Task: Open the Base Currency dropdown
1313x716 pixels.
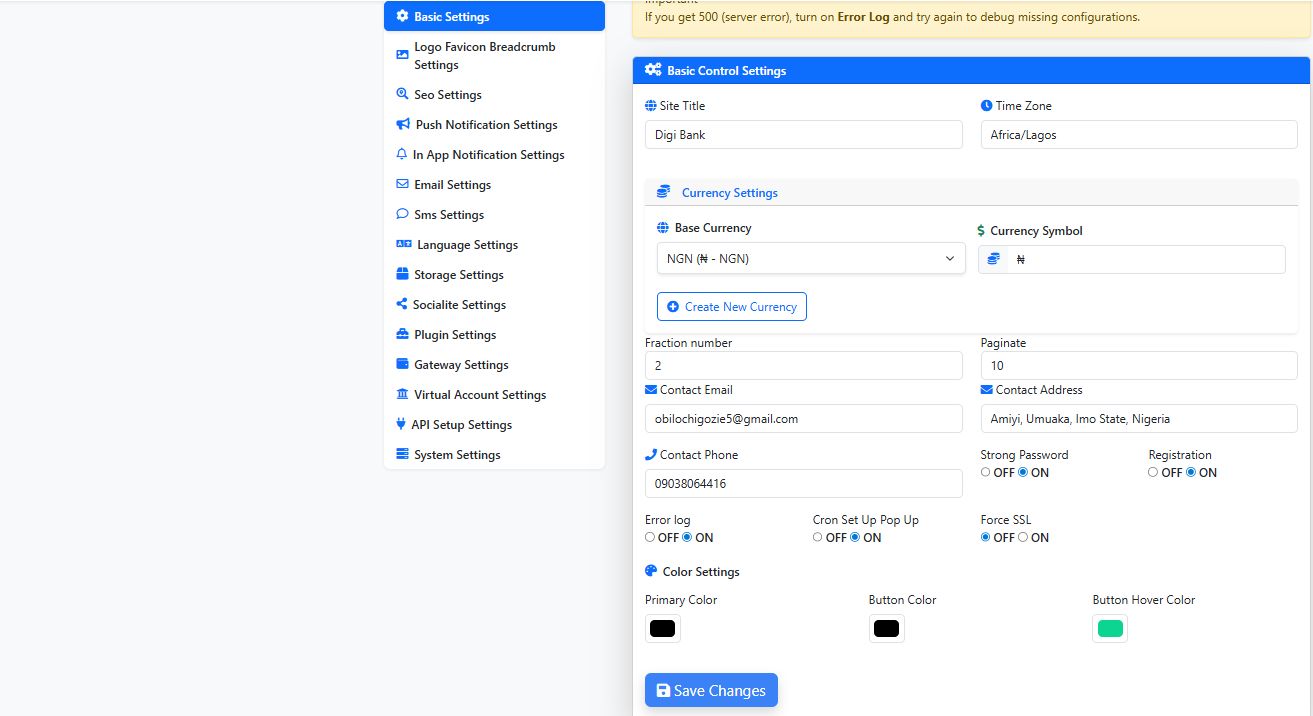Action: 810,259
